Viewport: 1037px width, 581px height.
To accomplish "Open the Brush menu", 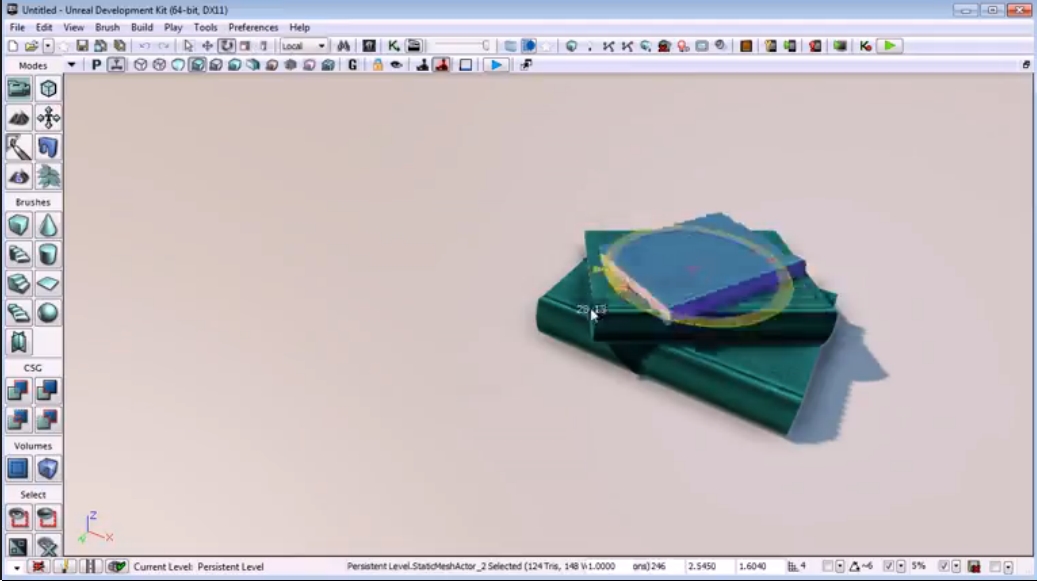I will 107,28.
